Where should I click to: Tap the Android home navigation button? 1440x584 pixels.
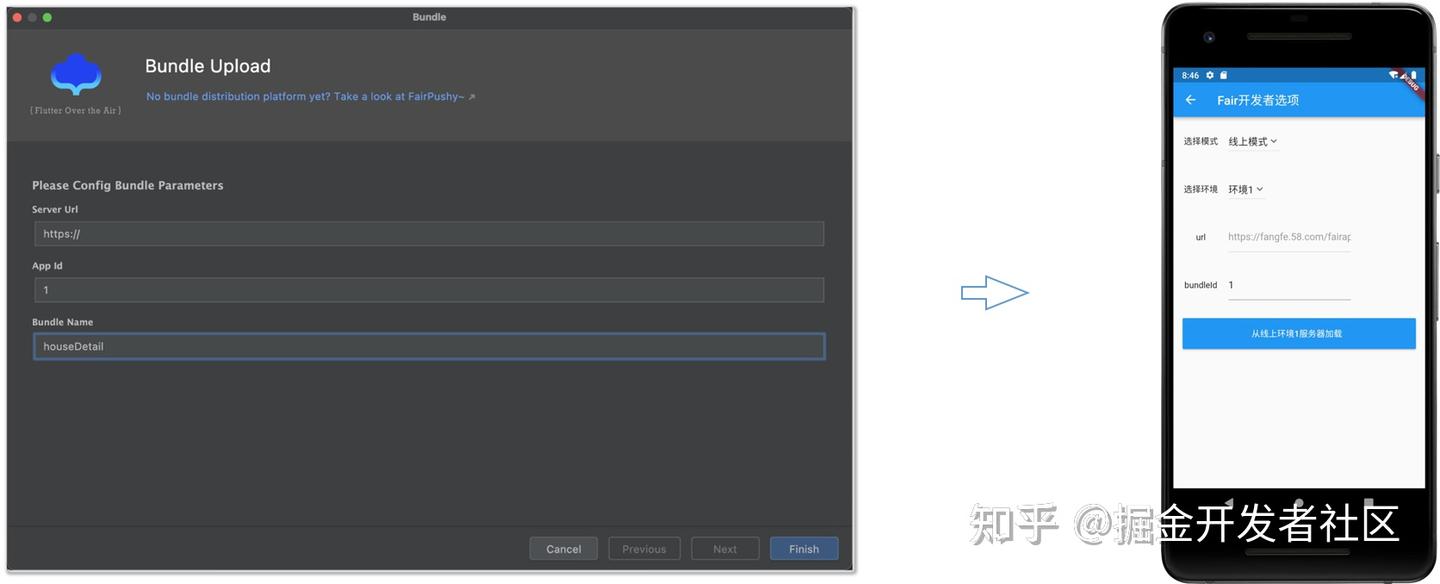coord(1299,502)
